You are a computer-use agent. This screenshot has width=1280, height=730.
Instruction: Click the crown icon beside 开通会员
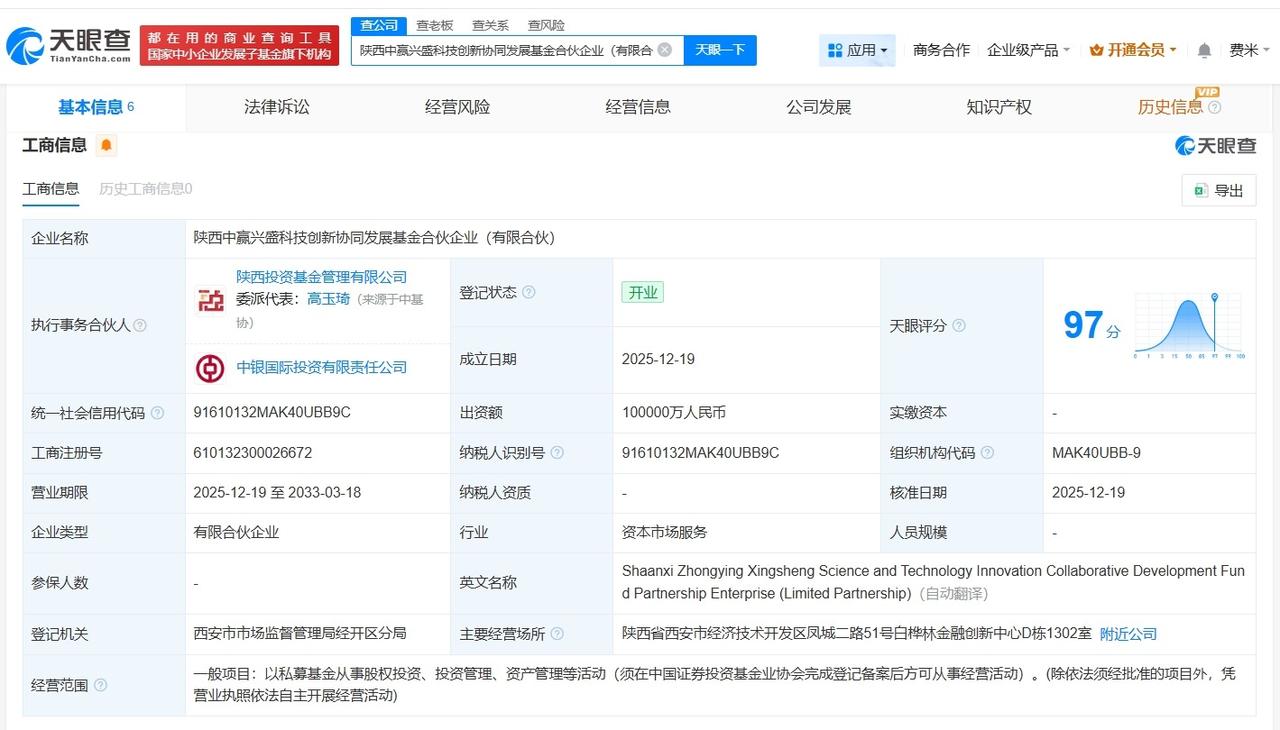pos(1096,49)
